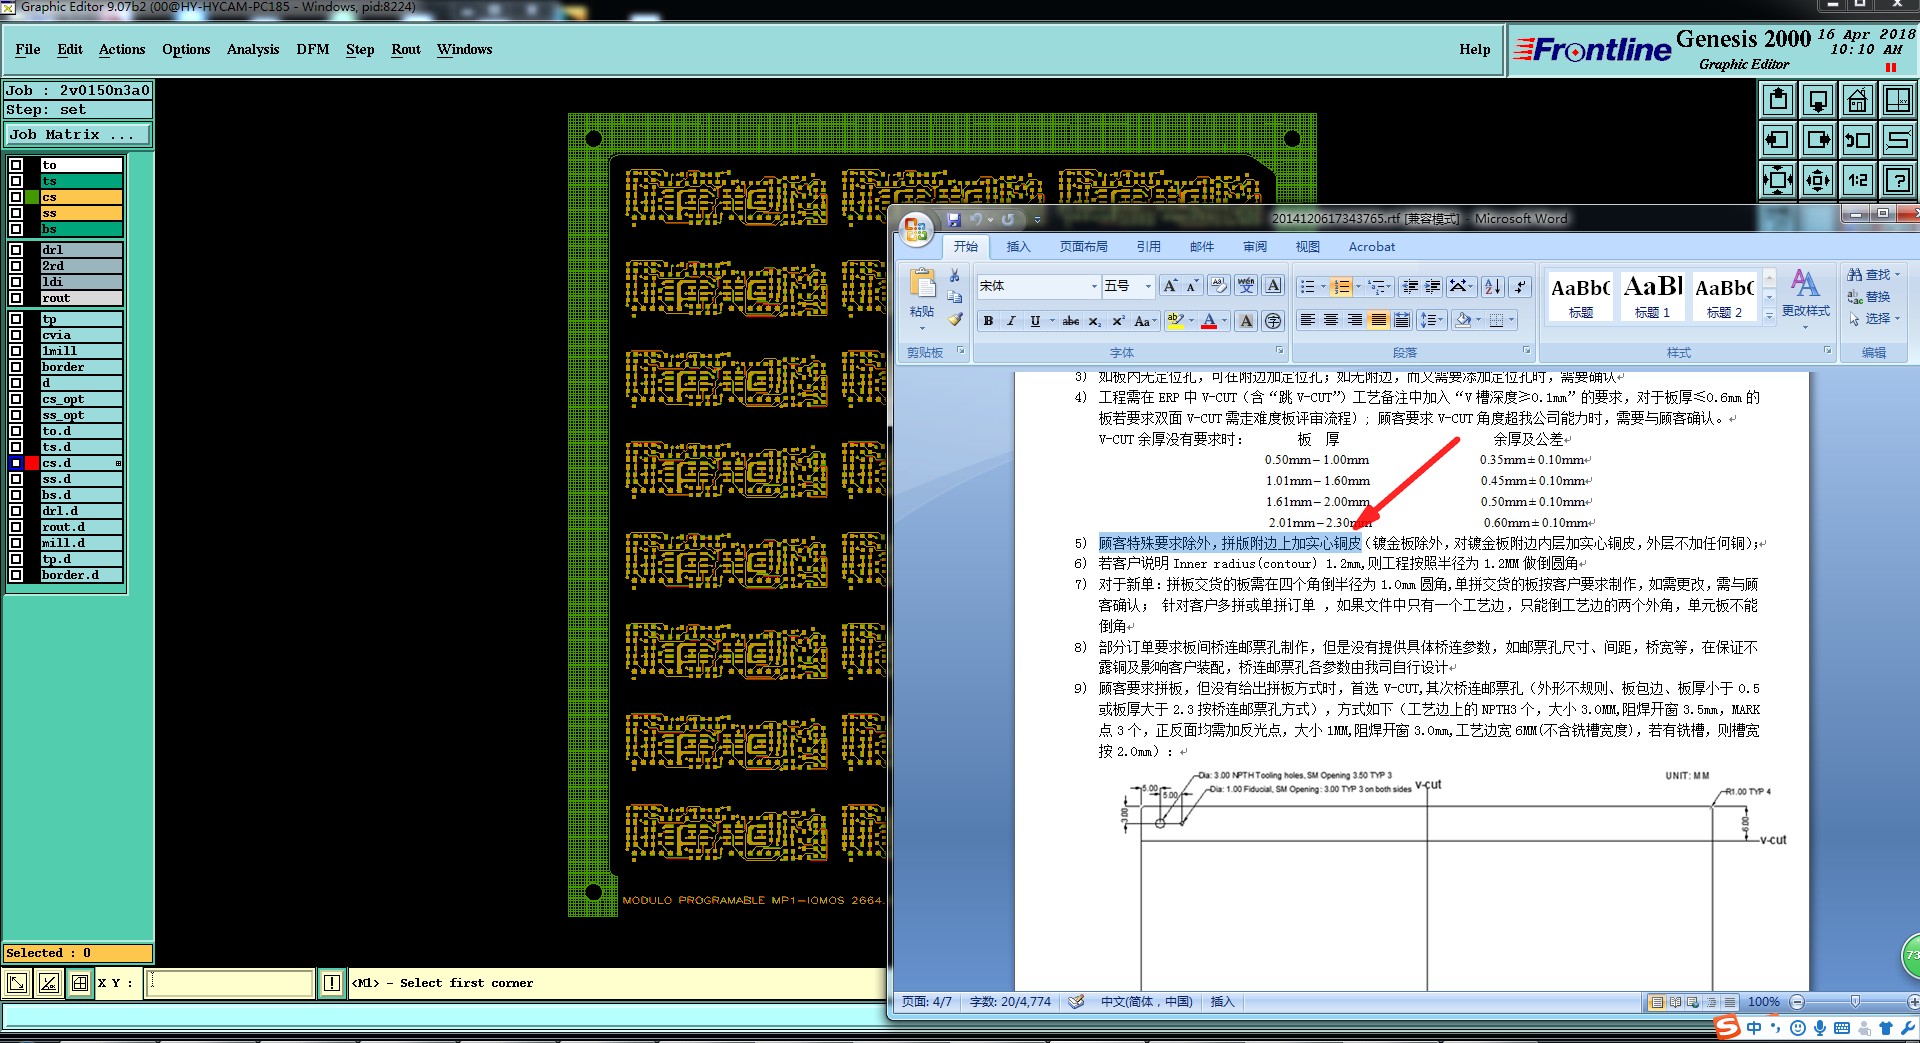This screenshot has width=1920, height=1043.
Task: Open the underline style dropdown arrow
Action: point(1052,321)
